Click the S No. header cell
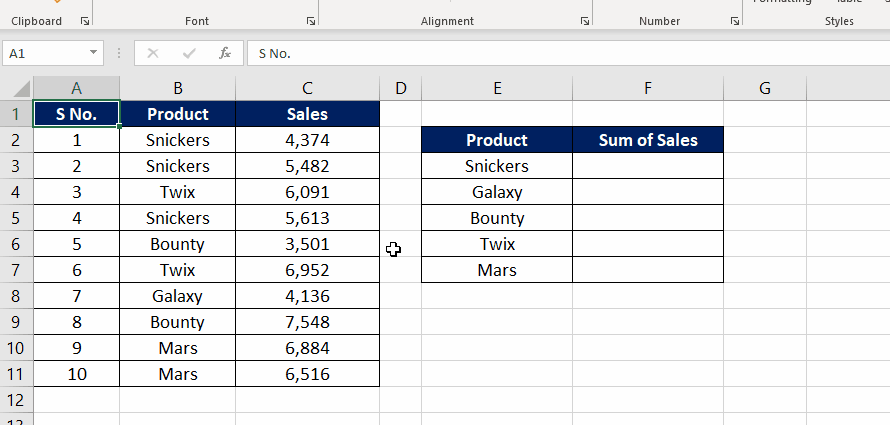The width and height of the screenshot is (890, 425). 77,114
